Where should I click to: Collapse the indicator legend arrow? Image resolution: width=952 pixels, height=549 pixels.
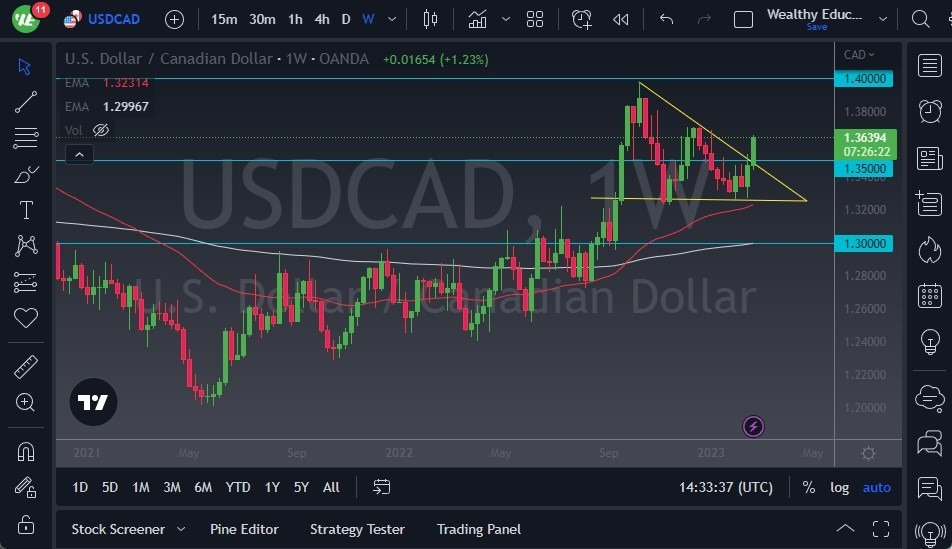click(x=80, y=155)
